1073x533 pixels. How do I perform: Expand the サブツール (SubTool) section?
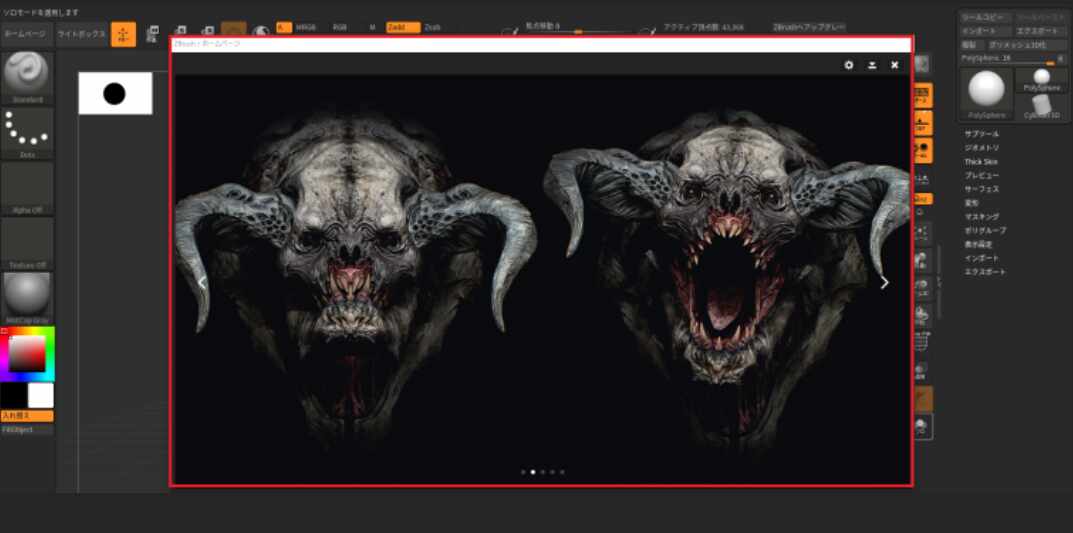pos(981,133)
